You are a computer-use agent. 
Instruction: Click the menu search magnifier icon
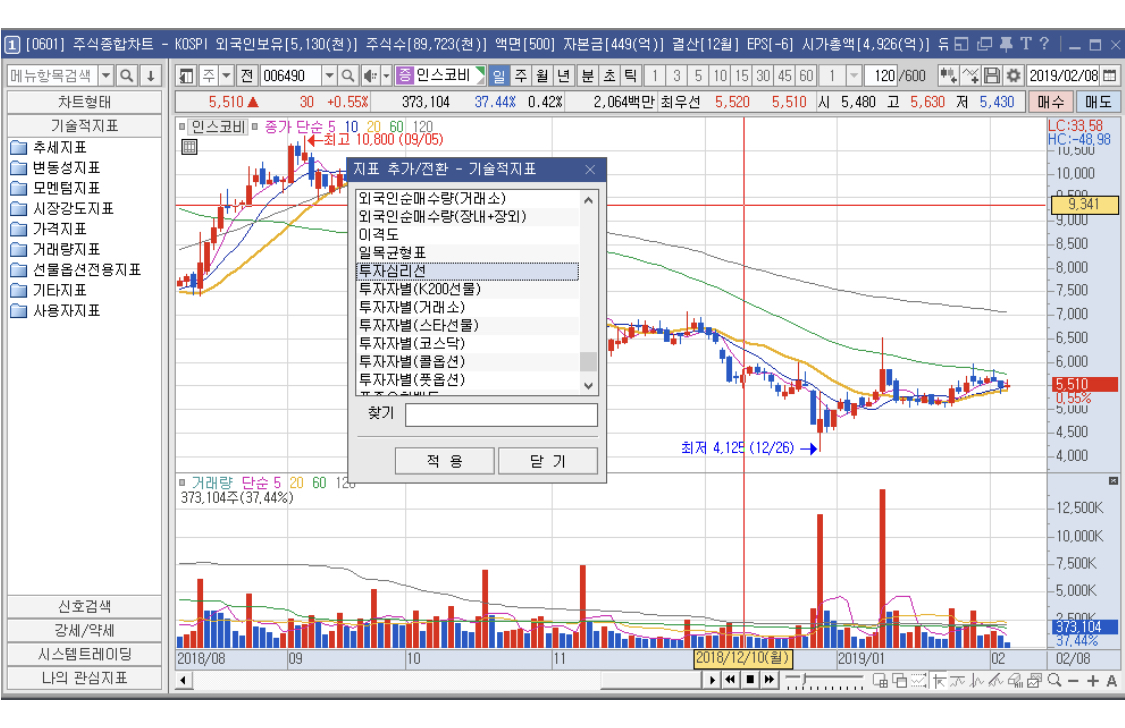point(126,75)
